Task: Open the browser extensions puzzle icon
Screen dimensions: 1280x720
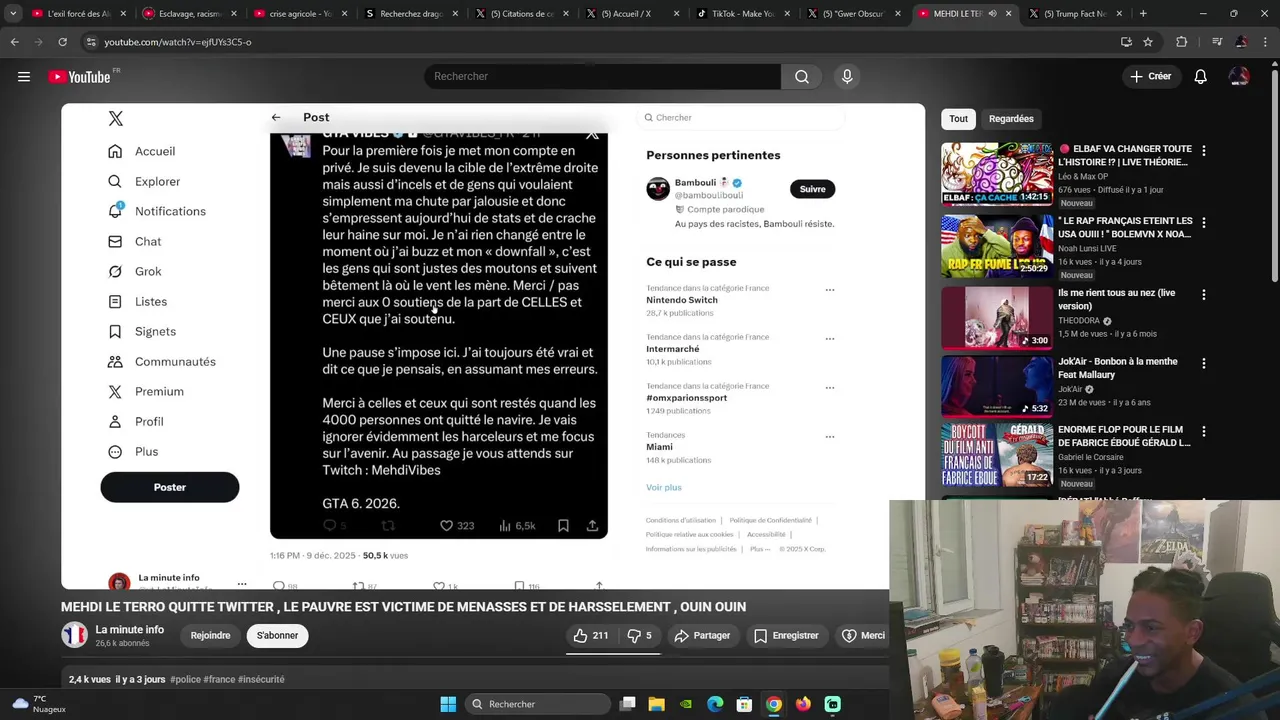Action: pyautogui.click(x=1182, y=42)
